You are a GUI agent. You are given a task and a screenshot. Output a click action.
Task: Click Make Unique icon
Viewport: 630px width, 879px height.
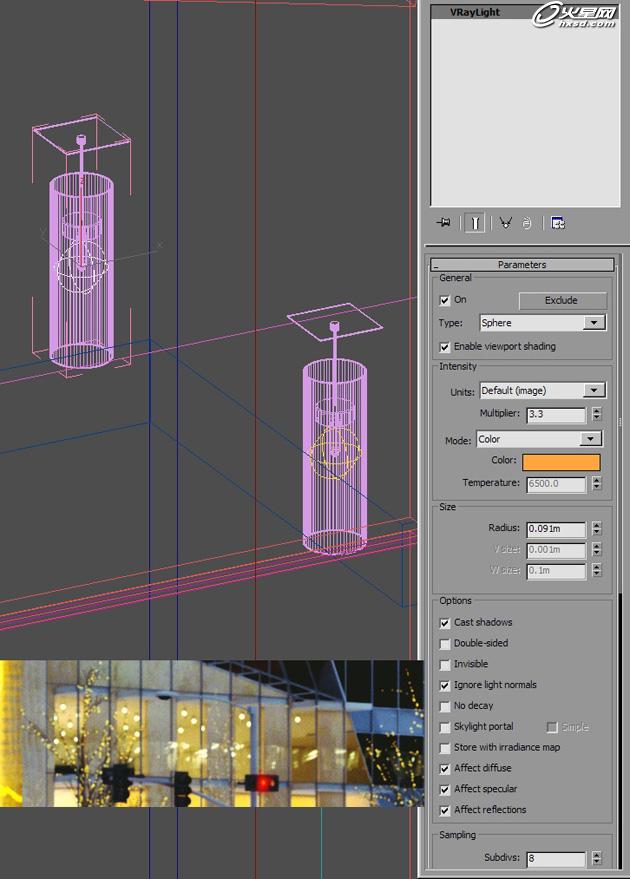(506, 223)
